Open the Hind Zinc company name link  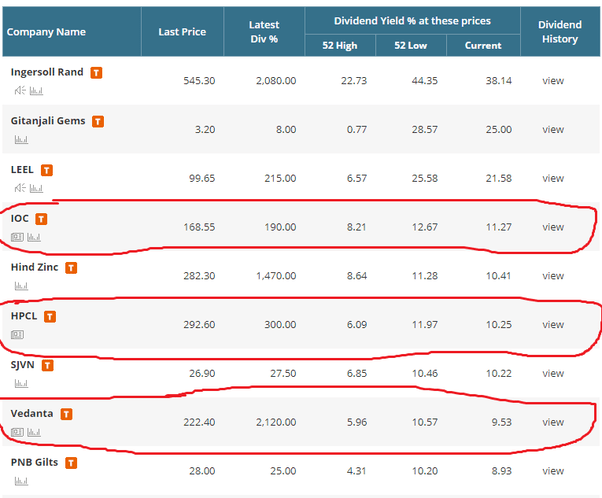click(35, 267)
